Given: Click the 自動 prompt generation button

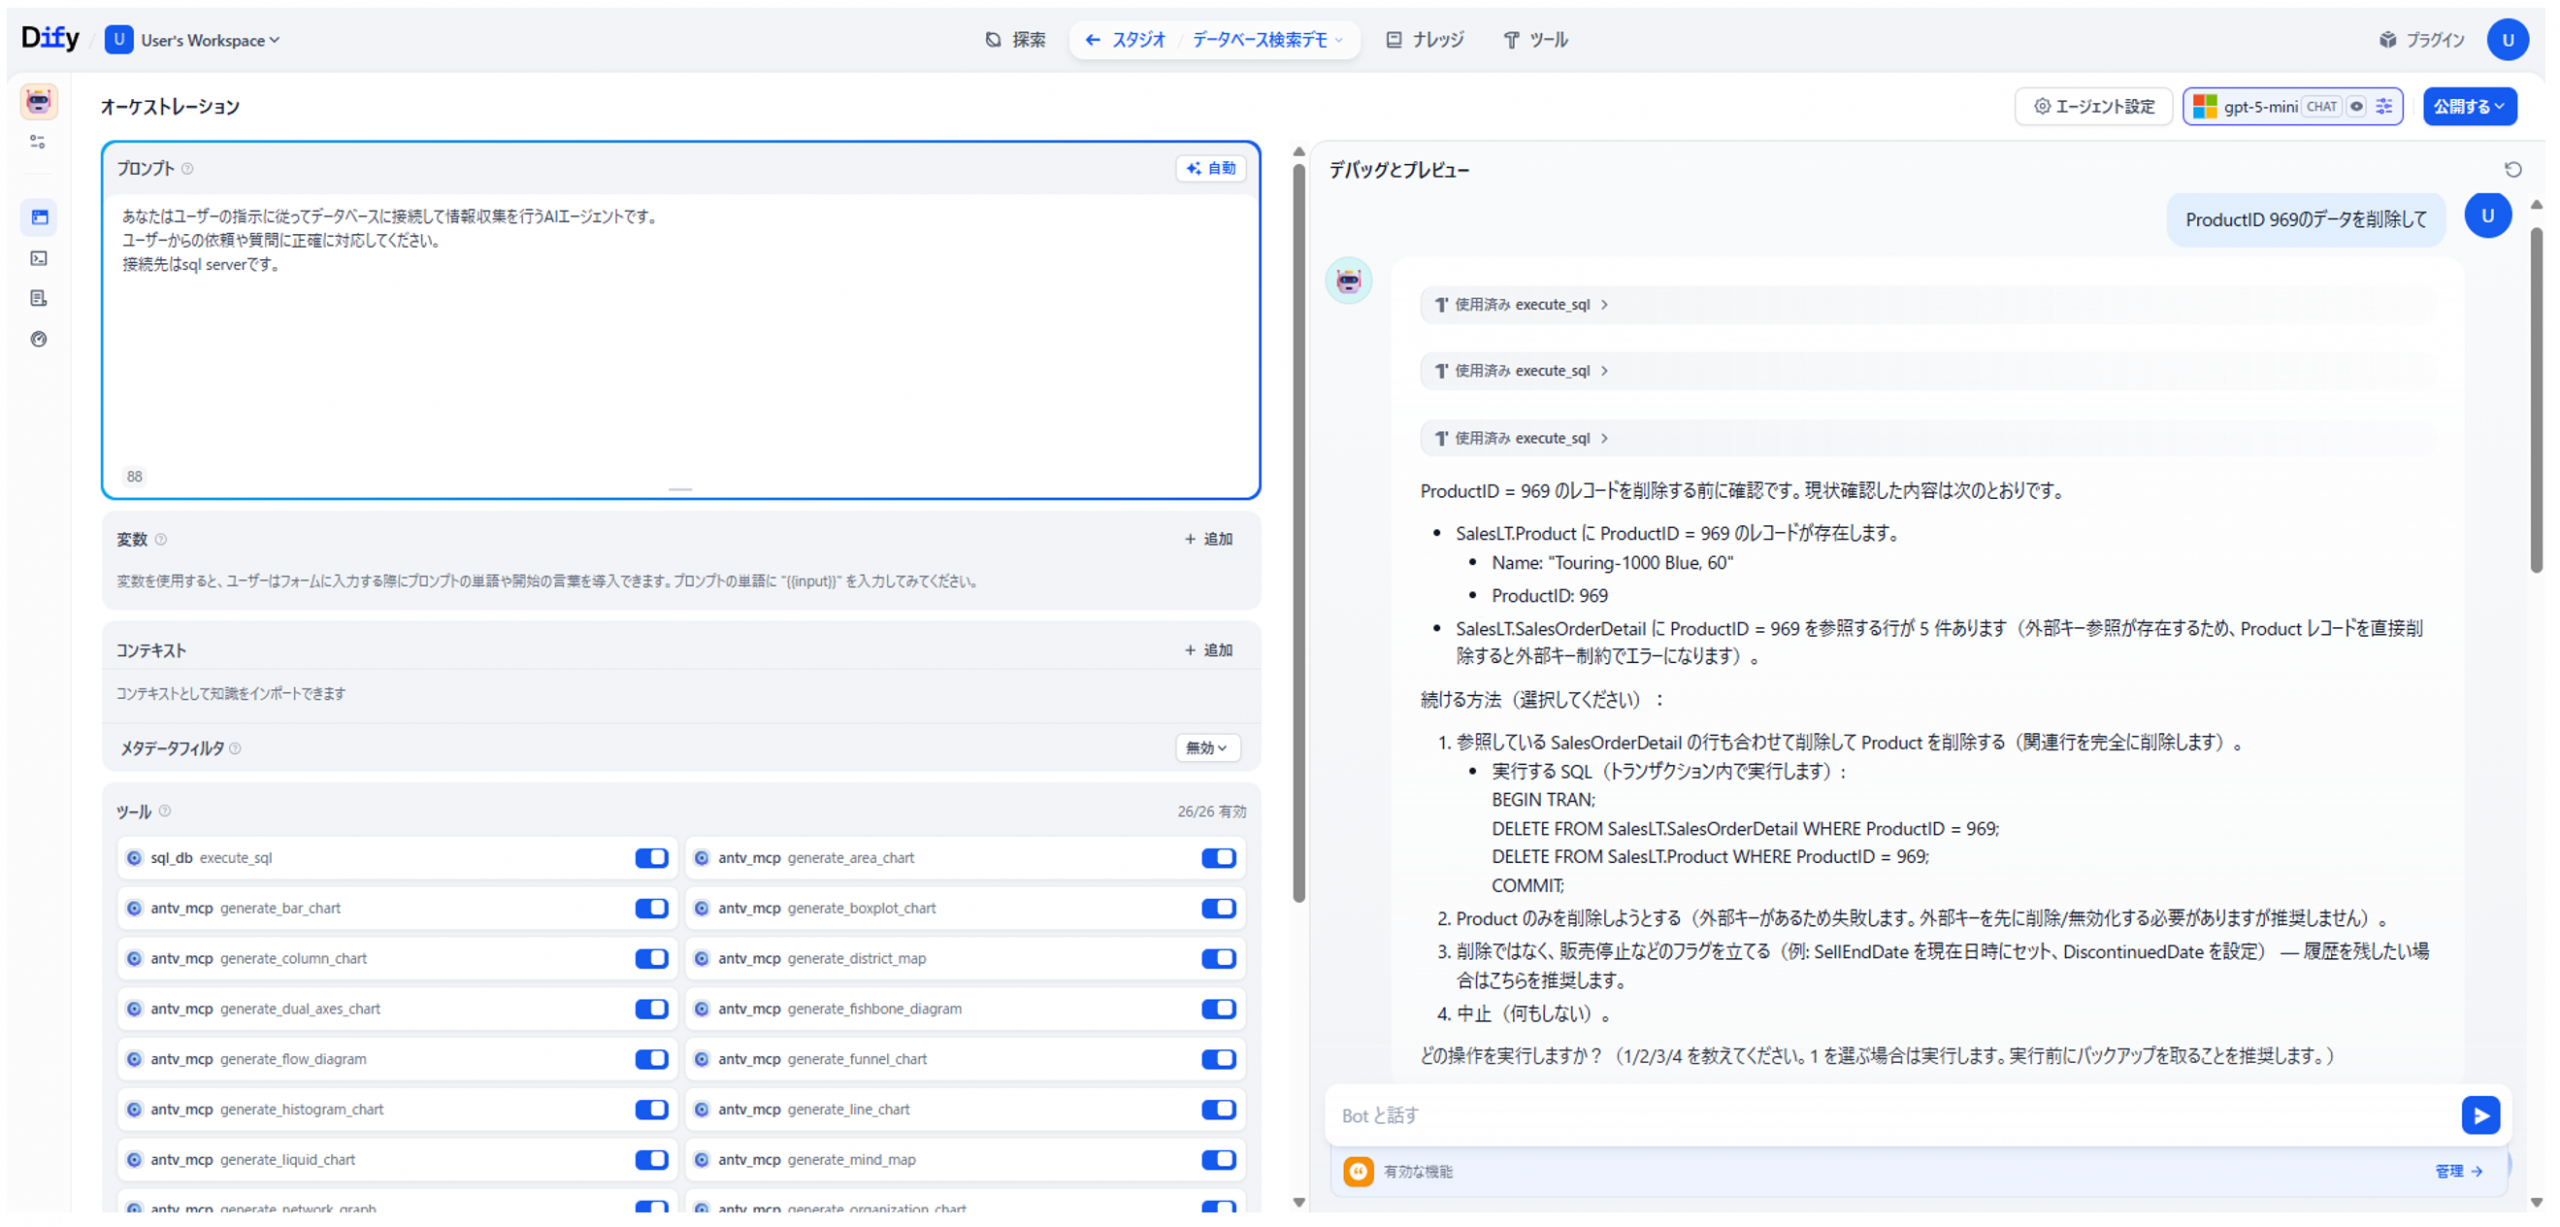Looking at the screenshot, I should click(x=1210, y=168).
